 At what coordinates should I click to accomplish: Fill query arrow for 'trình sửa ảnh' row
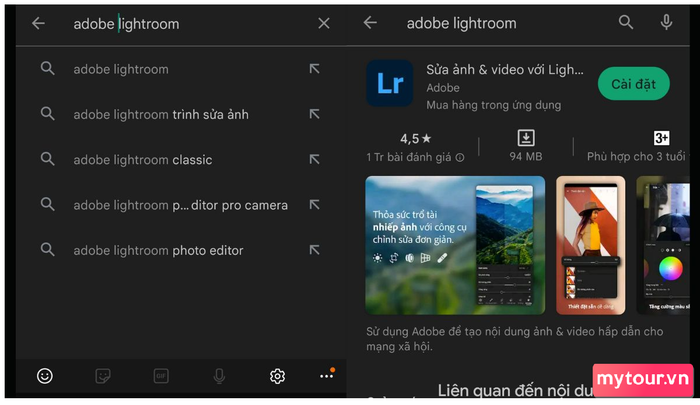[x=314, y=114]
